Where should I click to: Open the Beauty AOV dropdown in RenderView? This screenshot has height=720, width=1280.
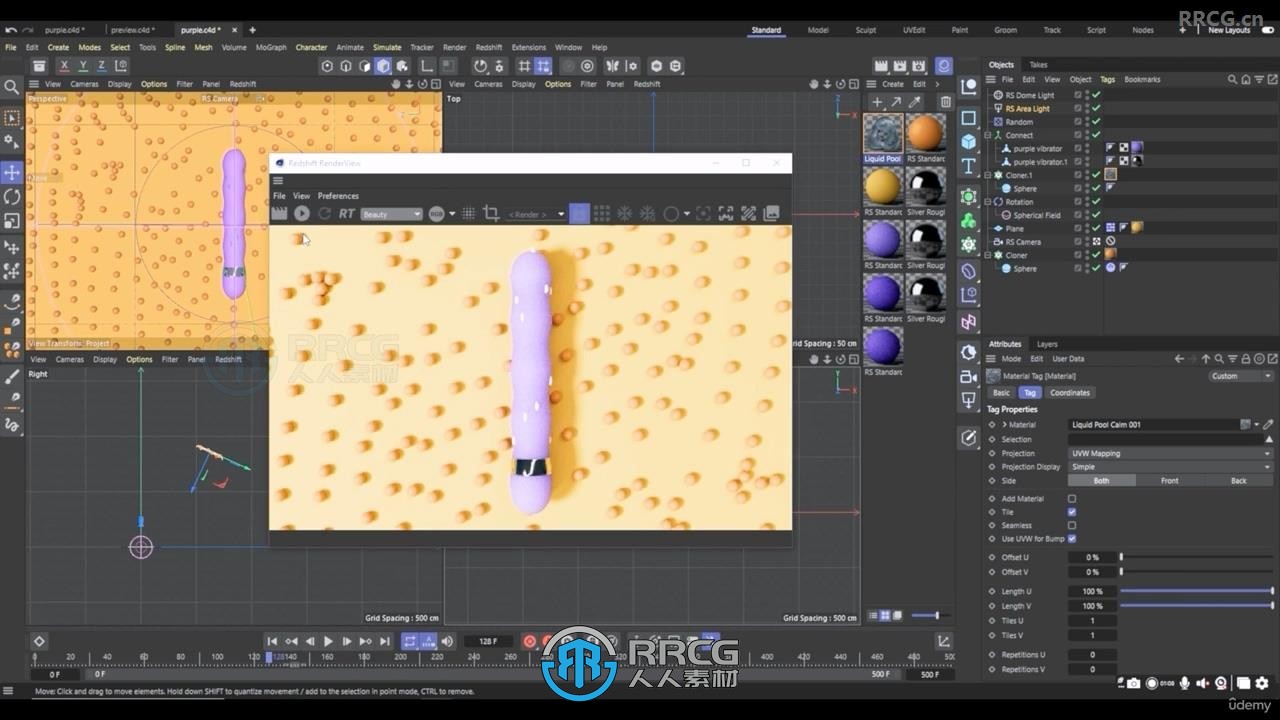click(391, 214)
